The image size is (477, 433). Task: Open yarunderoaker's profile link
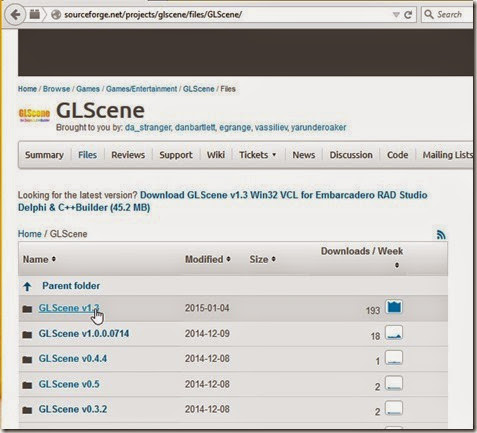click(319, 127)
